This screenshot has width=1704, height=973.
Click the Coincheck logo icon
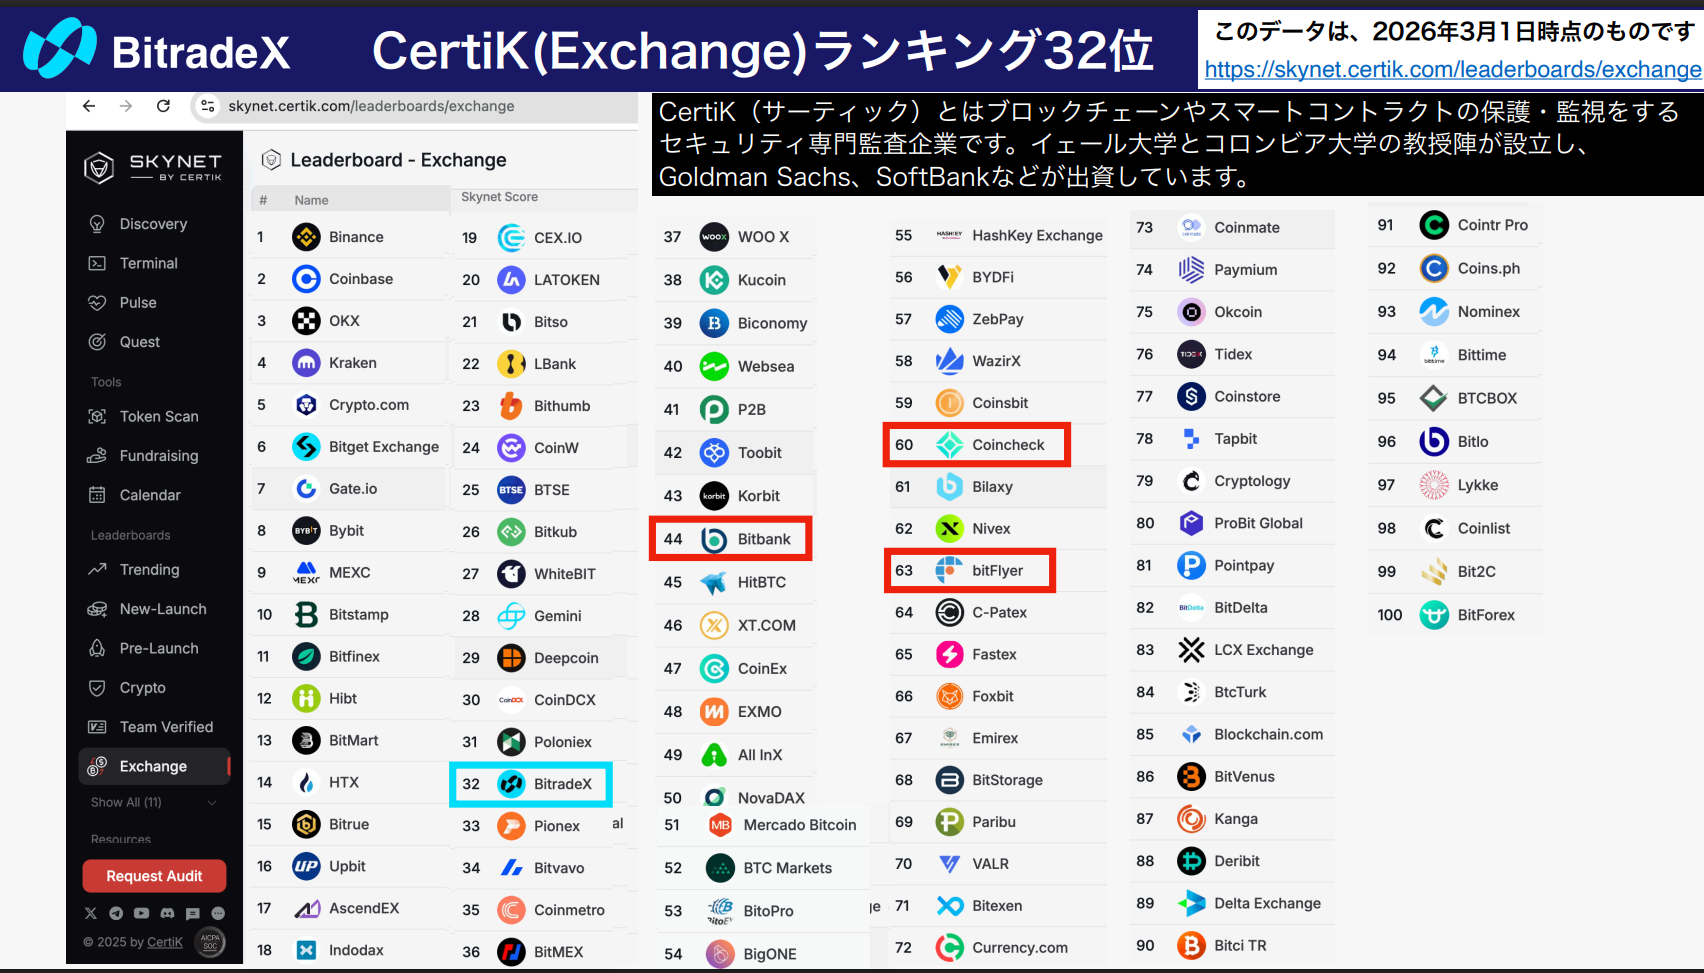pos(949,445)
